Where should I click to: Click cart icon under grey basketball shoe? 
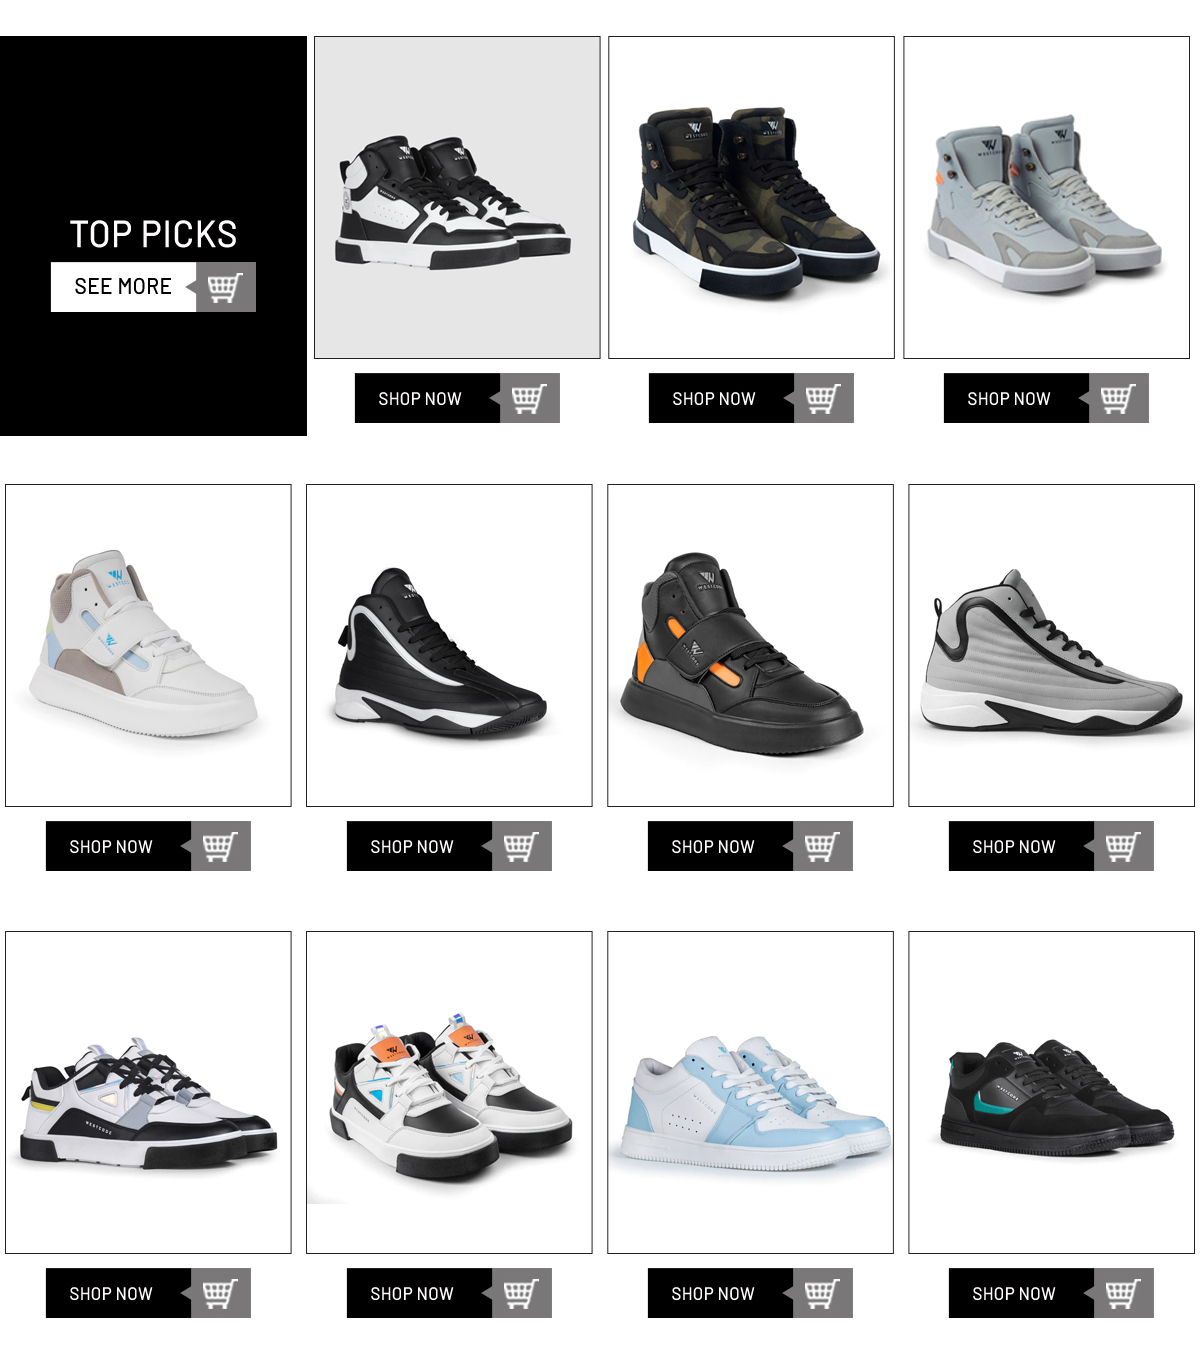1124,846
